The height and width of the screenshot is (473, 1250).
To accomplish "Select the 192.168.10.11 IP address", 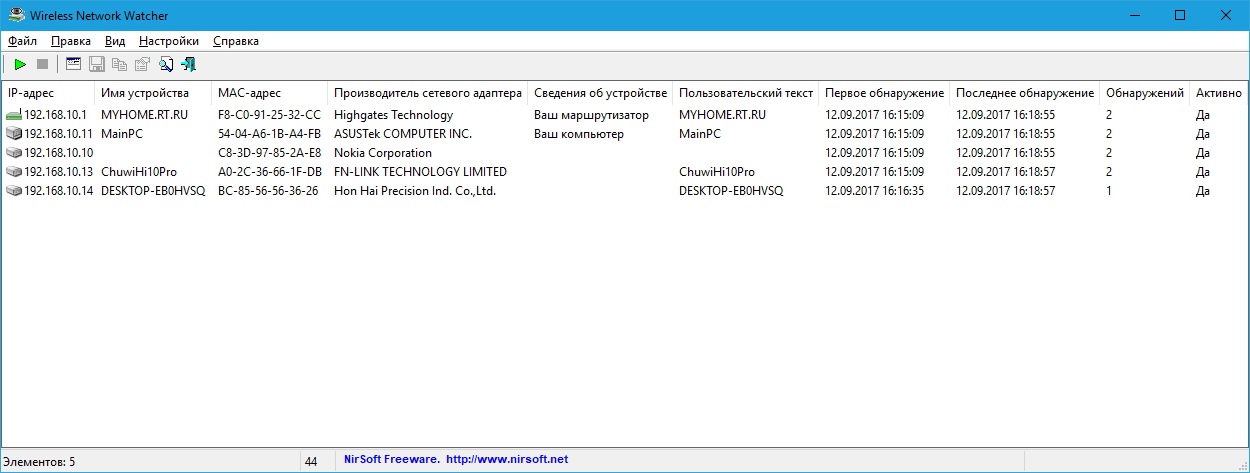I will (59, 134).
